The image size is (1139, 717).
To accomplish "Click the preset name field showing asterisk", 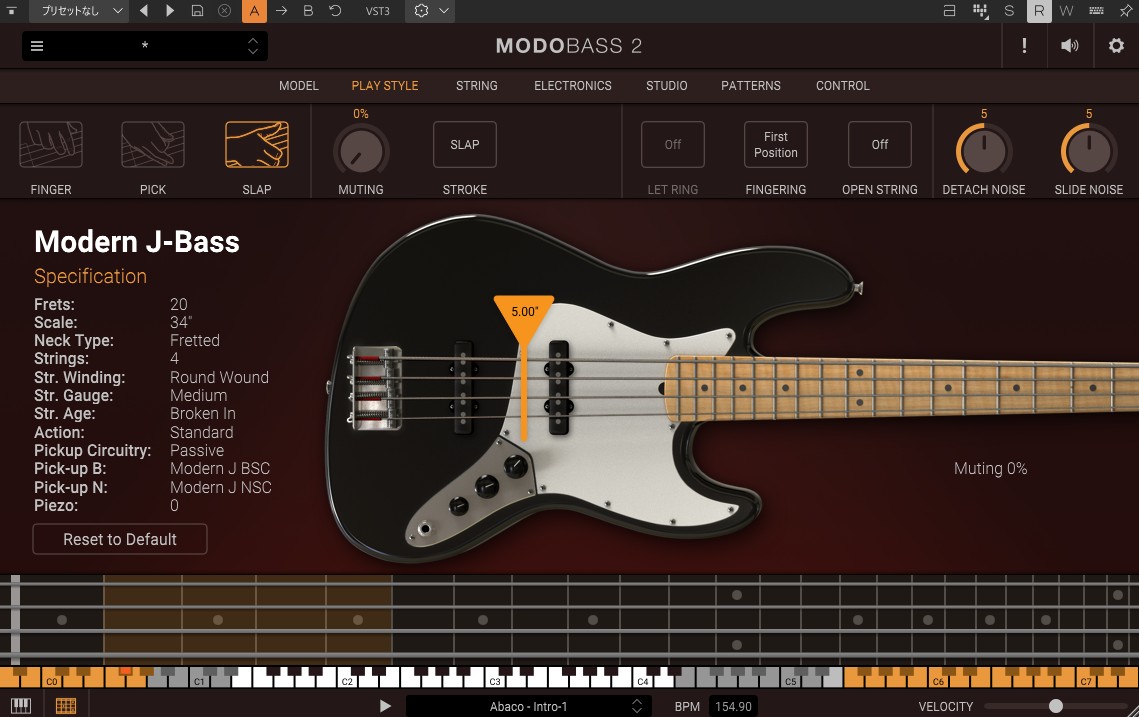I will (145, 46).
